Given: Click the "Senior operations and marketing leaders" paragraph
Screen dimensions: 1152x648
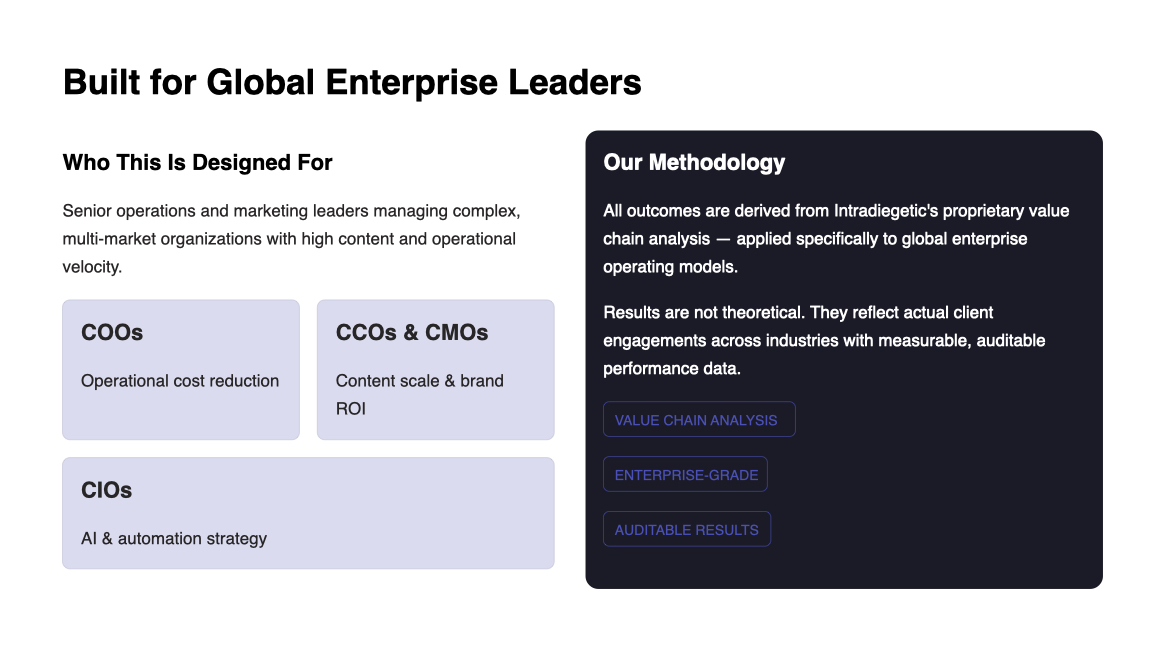Looking at the screenshot, I should click(x=291, y=239).
